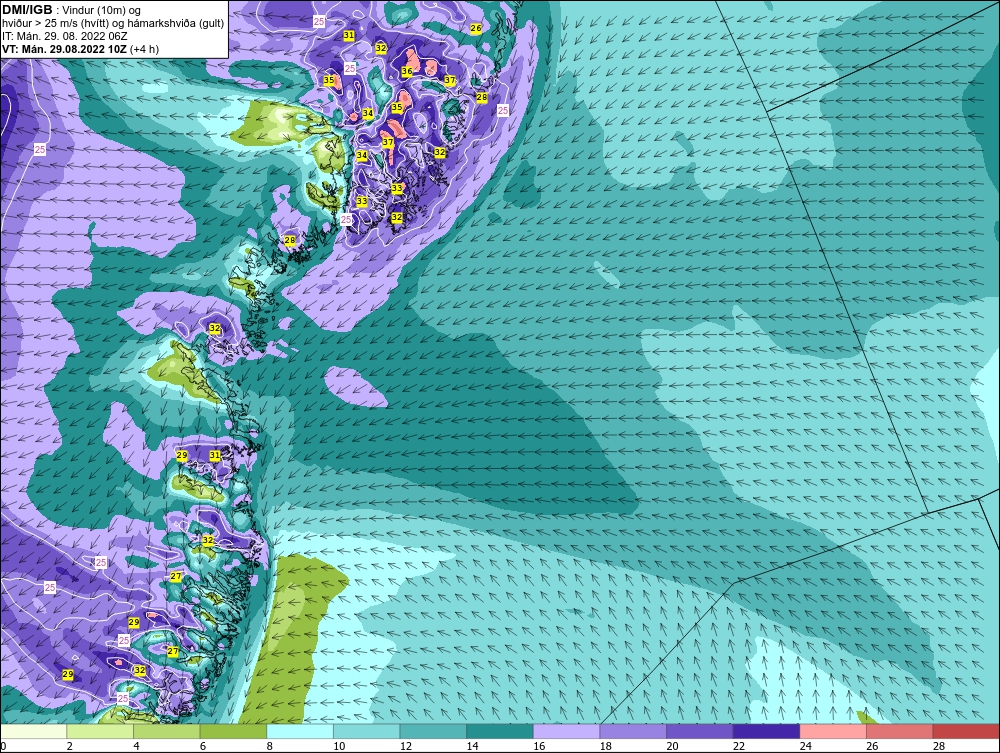Select the legend scale number 20
This screenshot has width=1000, height=753.
pyautogui.click(x=672, y=746)
